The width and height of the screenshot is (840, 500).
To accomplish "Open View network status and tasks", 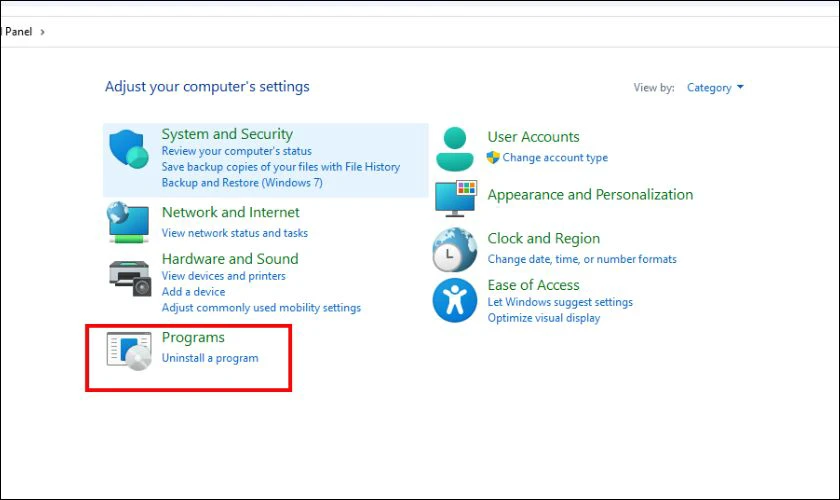I will click(x=235, y=233).
